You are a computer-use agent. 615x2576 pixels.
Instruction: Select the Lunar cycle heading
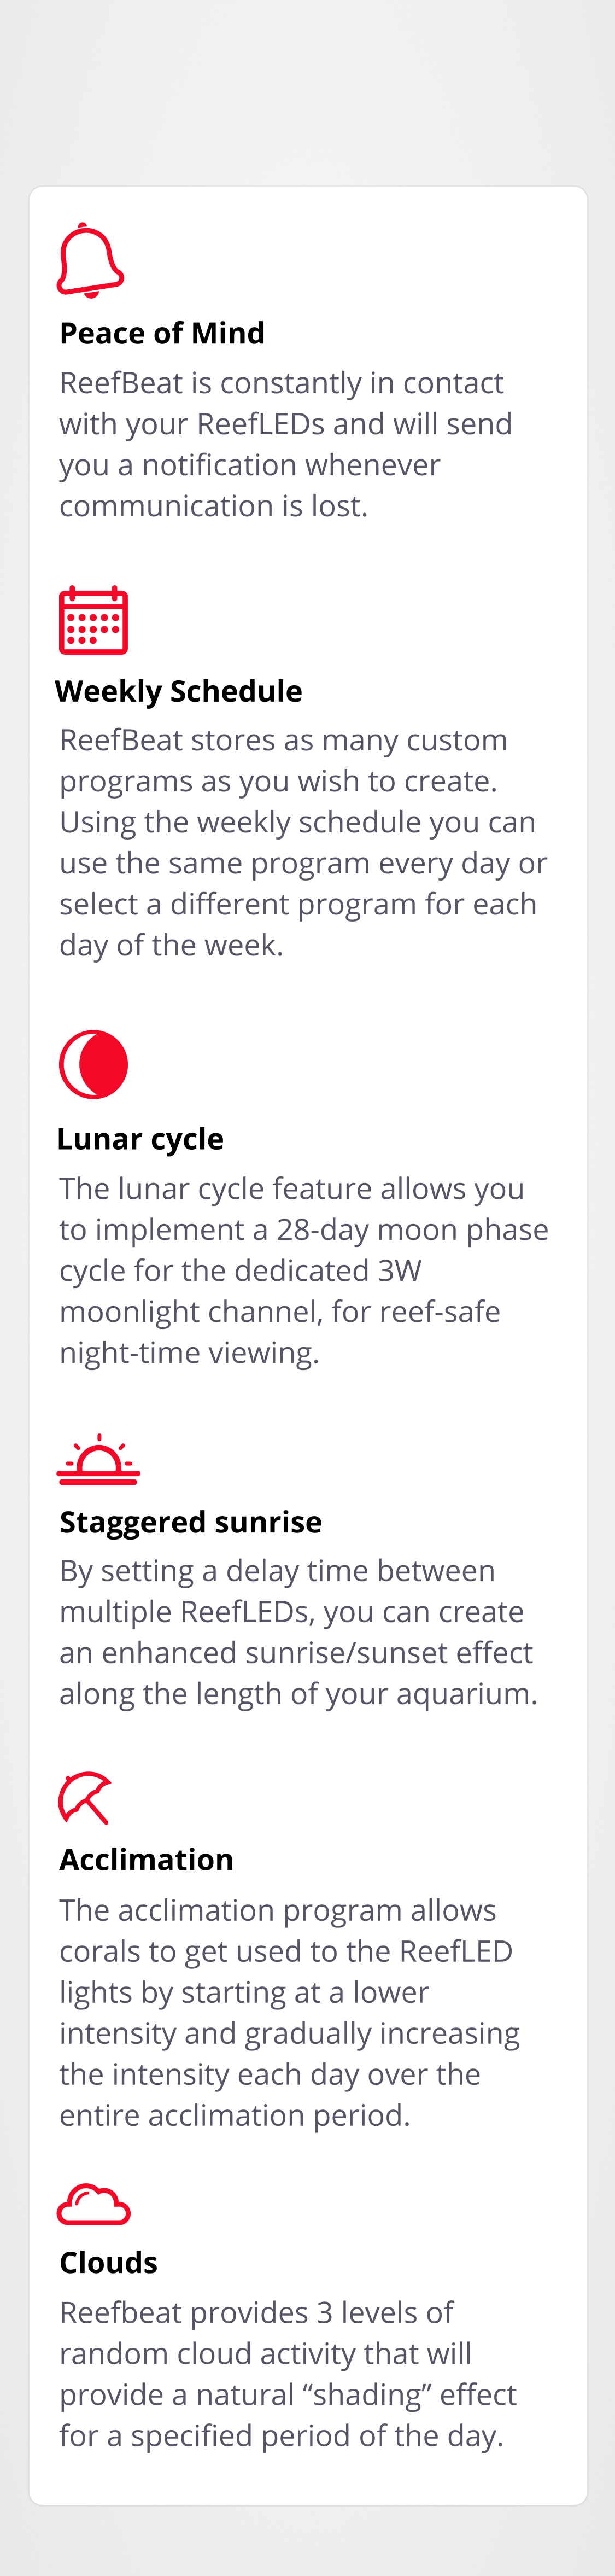[140, 1139]
